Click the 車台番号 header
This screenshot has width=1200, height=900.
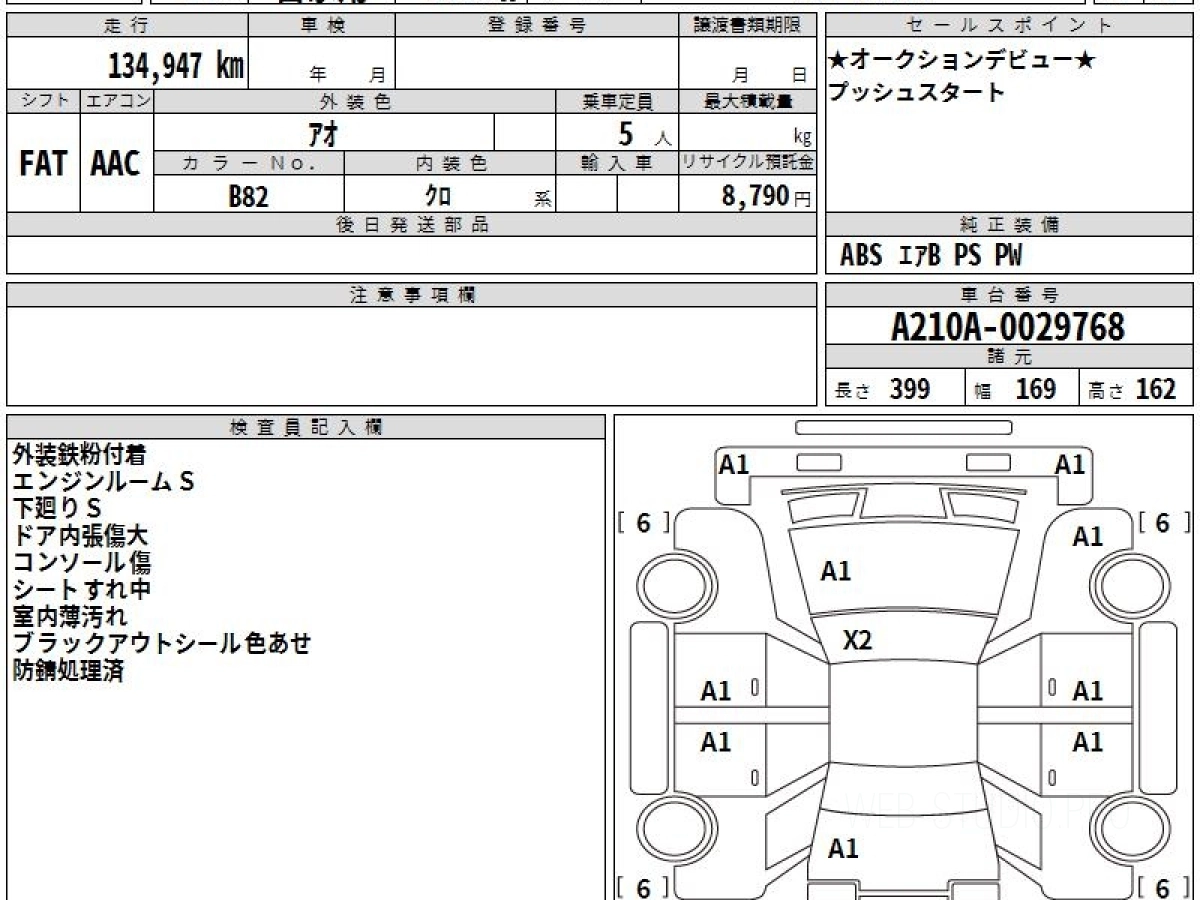point(1010,295)
